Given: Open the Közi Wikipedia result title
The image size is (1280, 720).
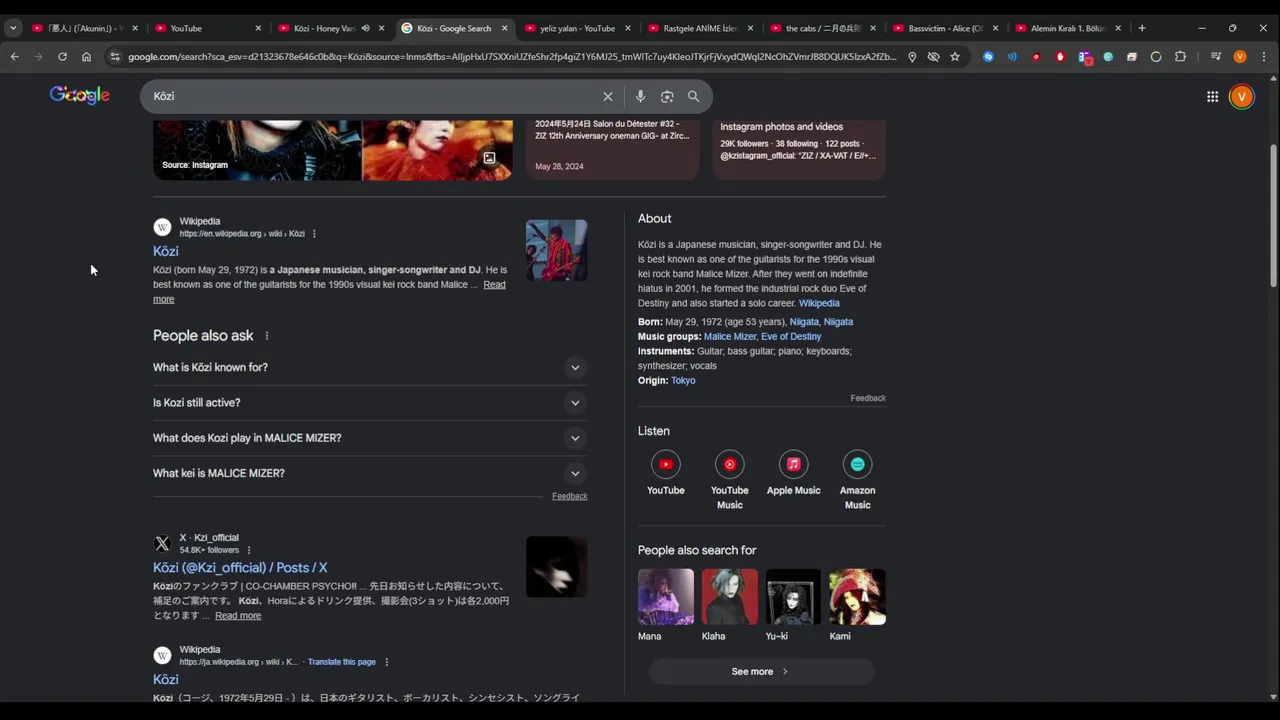Looking at the screenshot, I should pyautogui.click(x=166, y=251).
